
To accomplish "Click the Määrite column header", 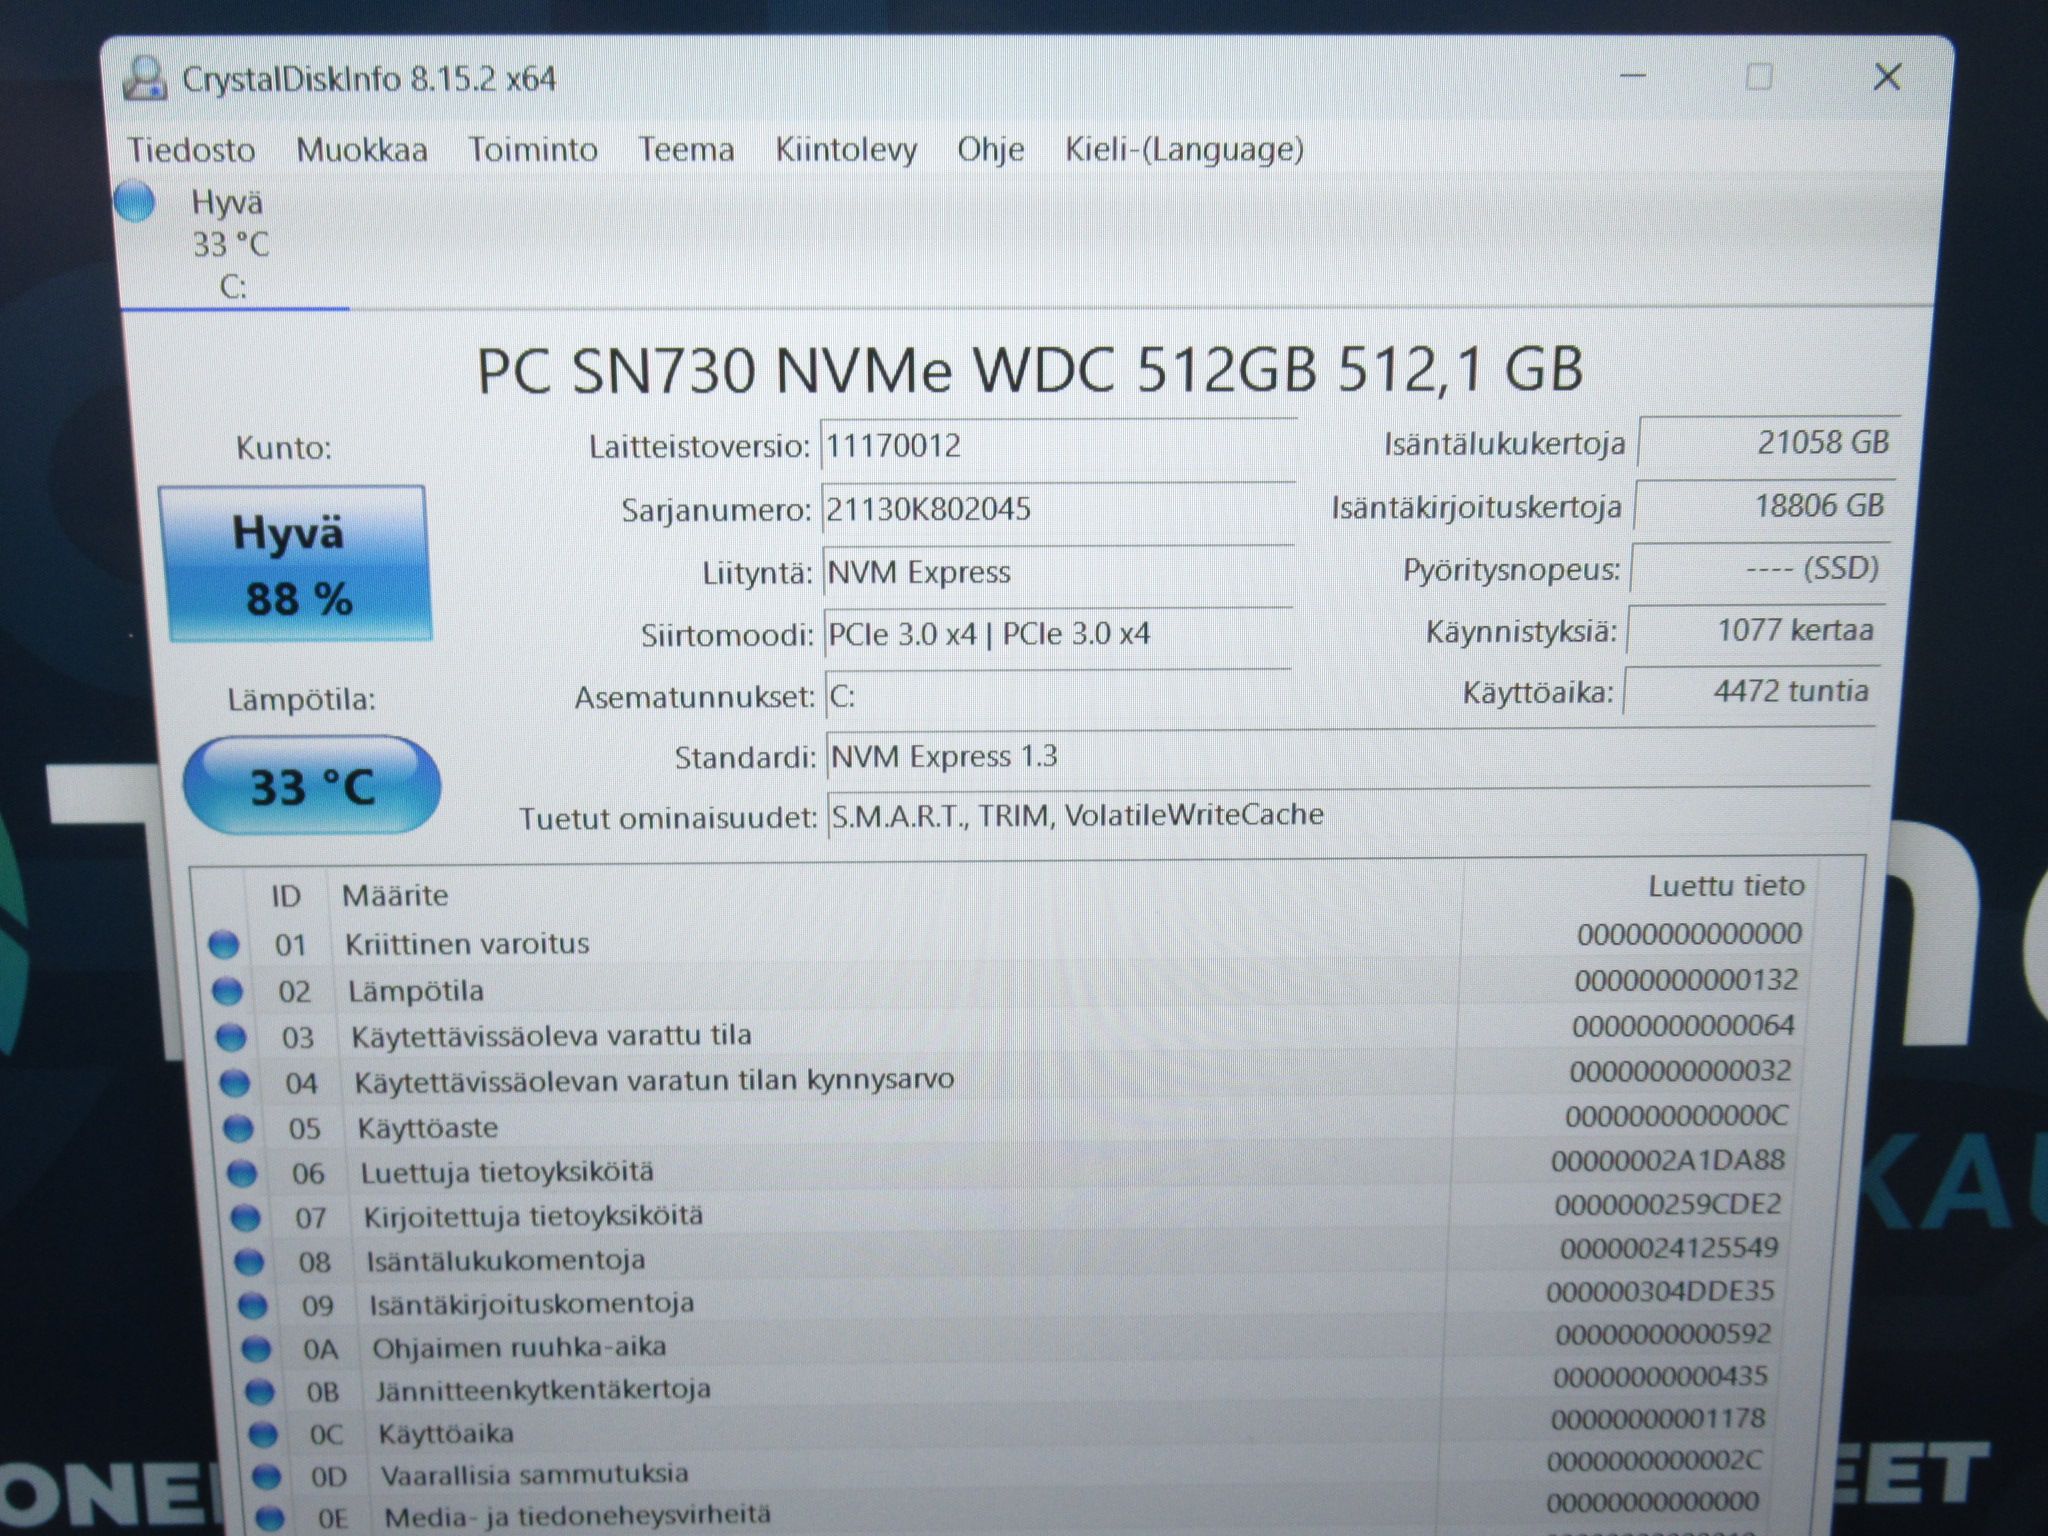I will [395, 895].
